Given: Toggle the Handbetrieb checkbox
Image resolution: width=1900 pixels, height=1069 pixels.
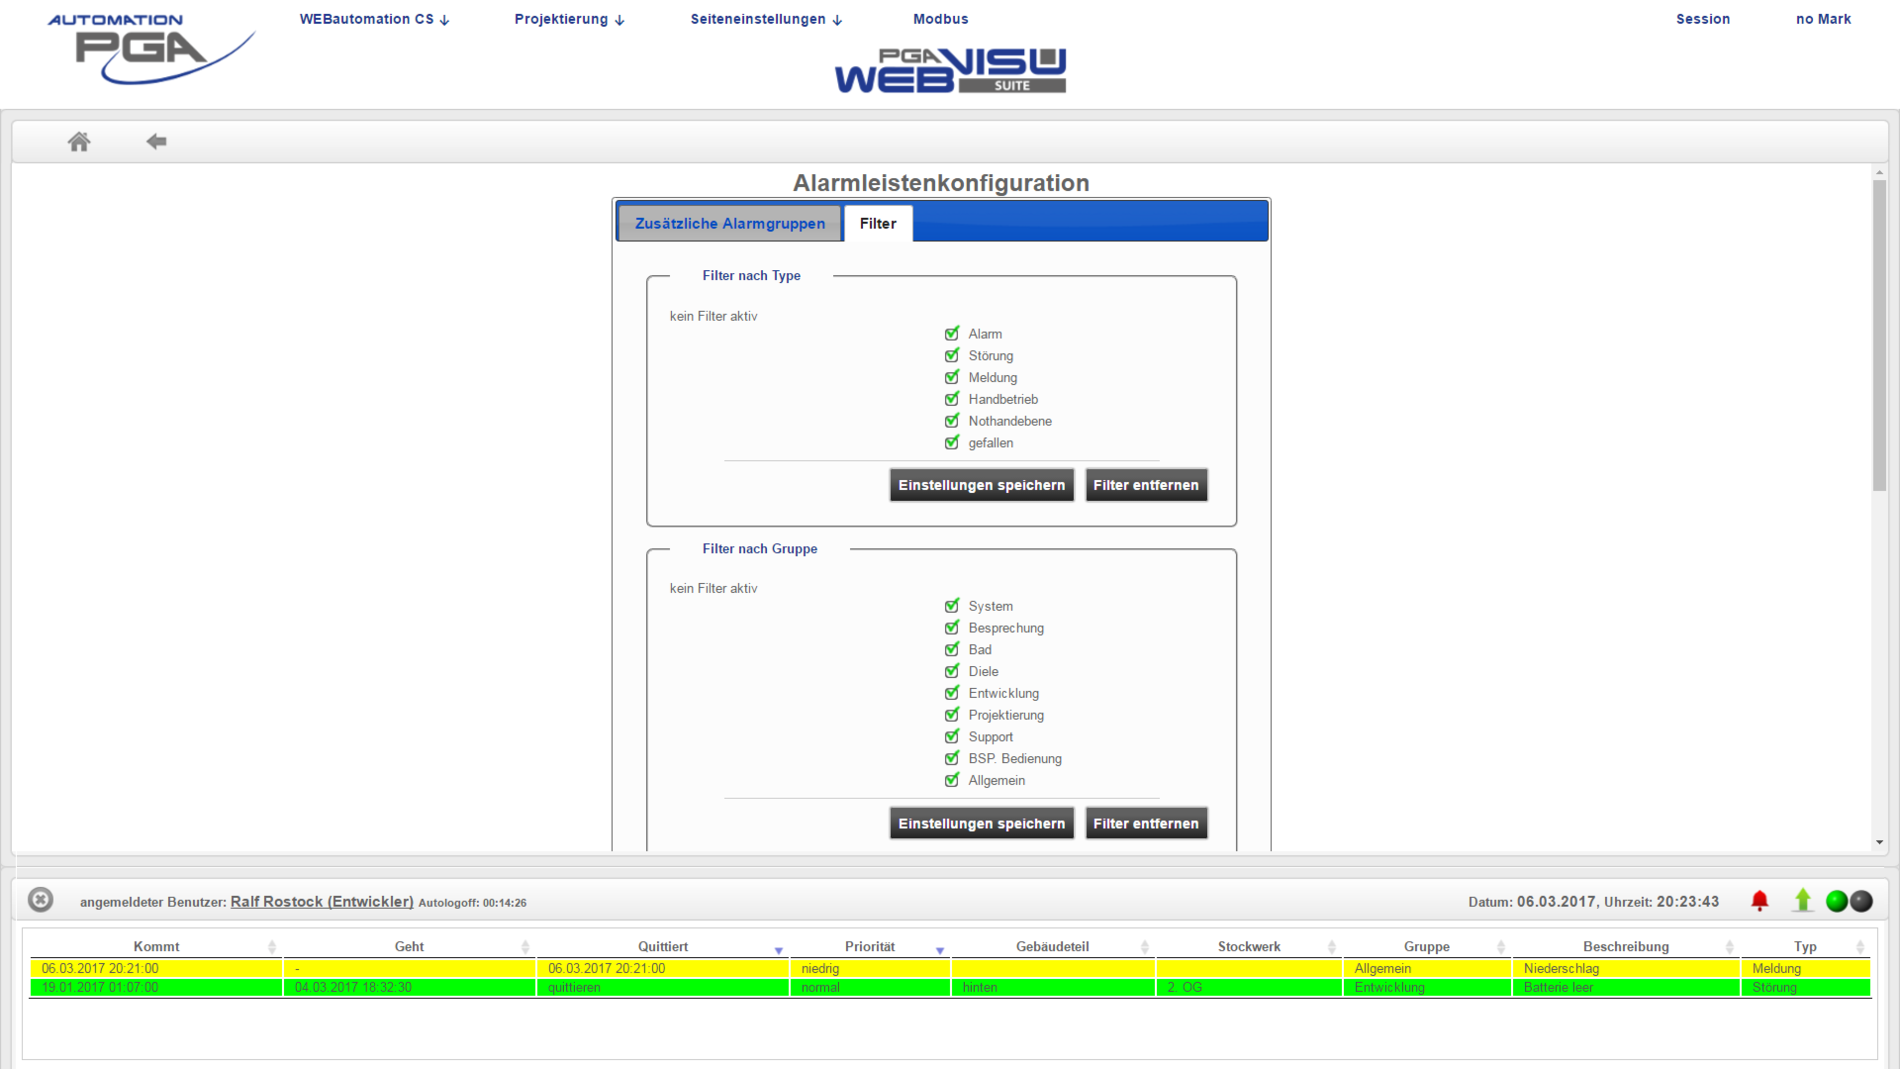Looking at the screenshot, I should [x=951, y=399].
